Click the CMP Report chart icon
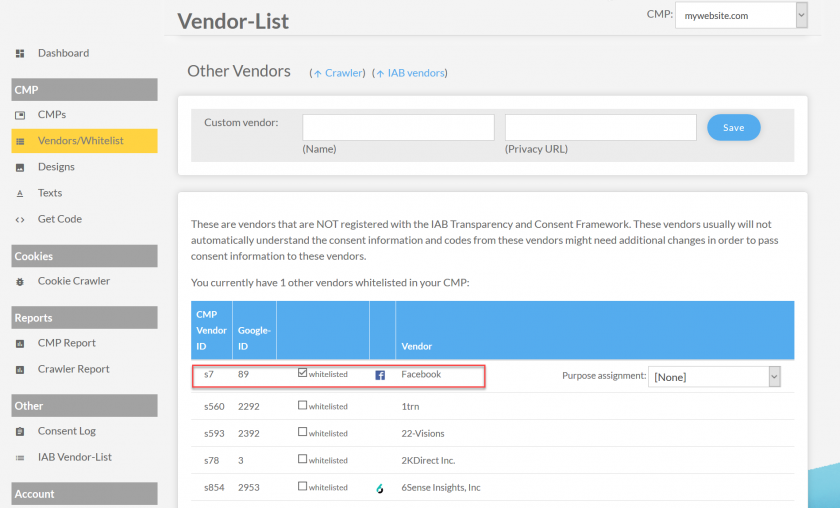840x508 pixels. pyautogui.click(x=20, y=343)
